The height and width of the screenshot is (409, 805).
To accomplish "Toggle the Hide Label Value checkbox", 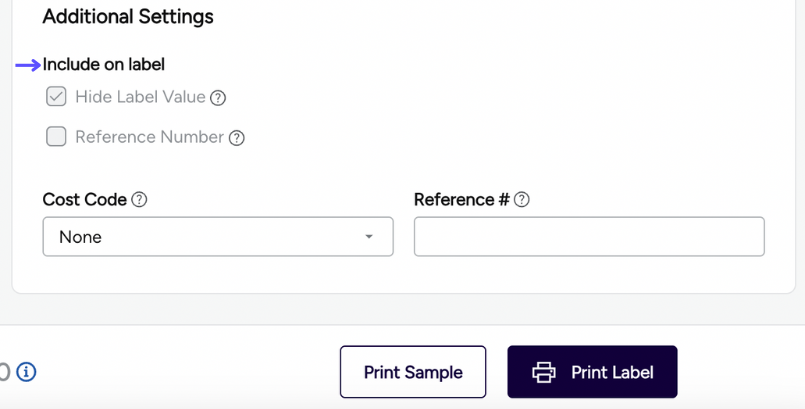I will [56, 97].
